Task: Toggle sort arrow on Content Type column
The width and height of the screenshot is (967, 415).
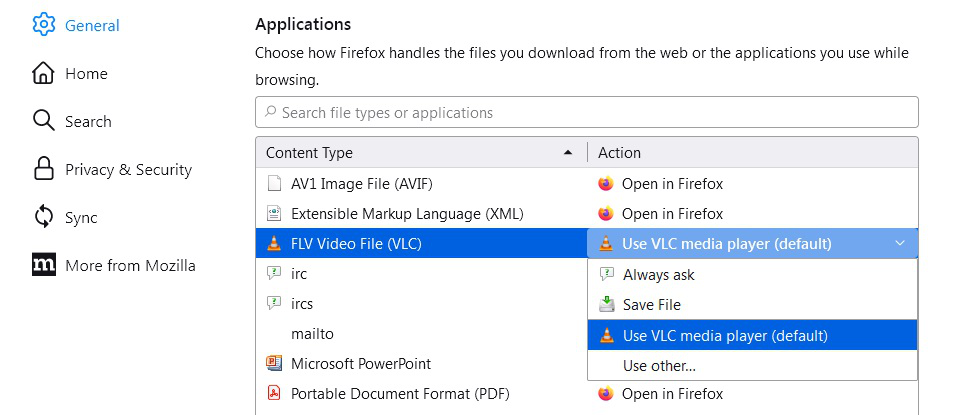Action: tap(568, 153)
